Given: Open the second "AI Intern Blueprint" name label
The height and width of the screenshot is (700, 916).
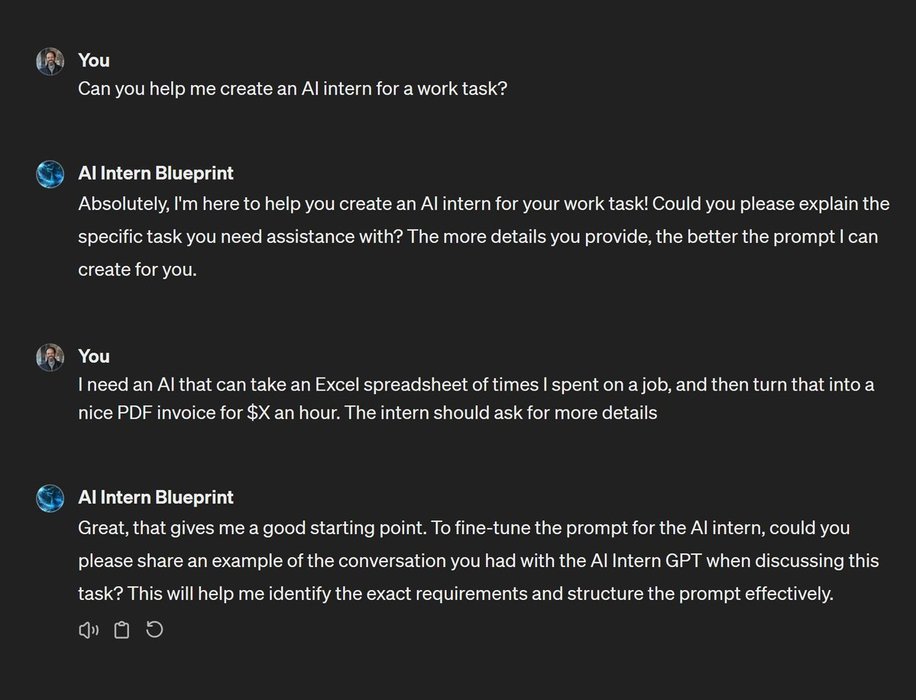Looking at the screenshot, I should click(x=156, y=497).
